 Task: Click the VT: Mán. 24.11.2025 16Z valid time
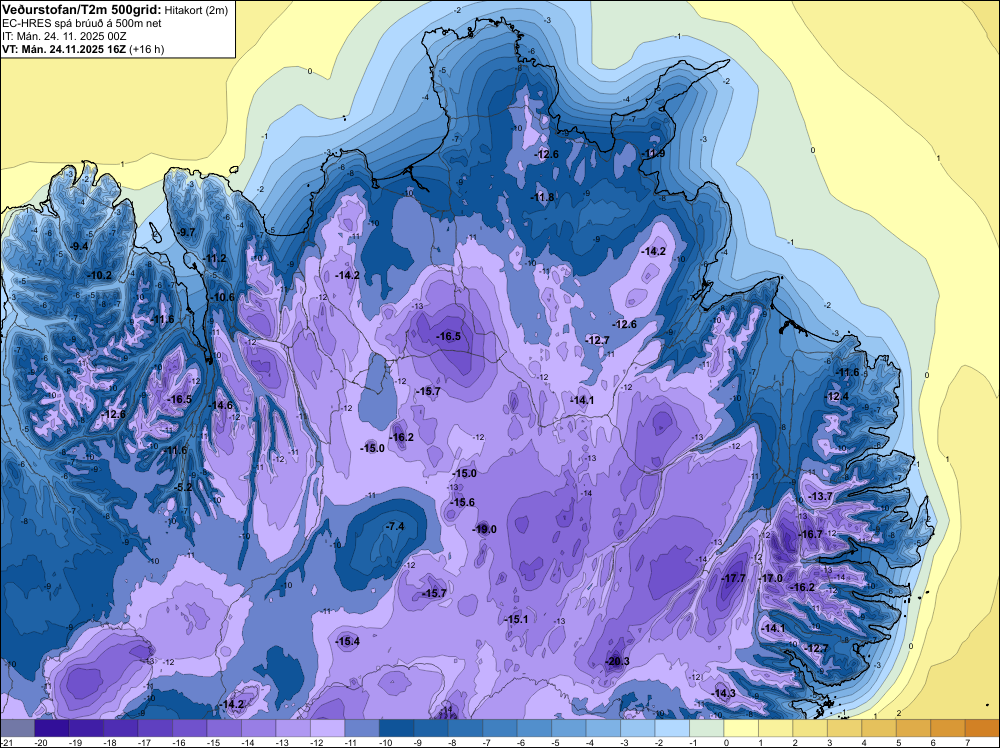[x=64, y=49]
